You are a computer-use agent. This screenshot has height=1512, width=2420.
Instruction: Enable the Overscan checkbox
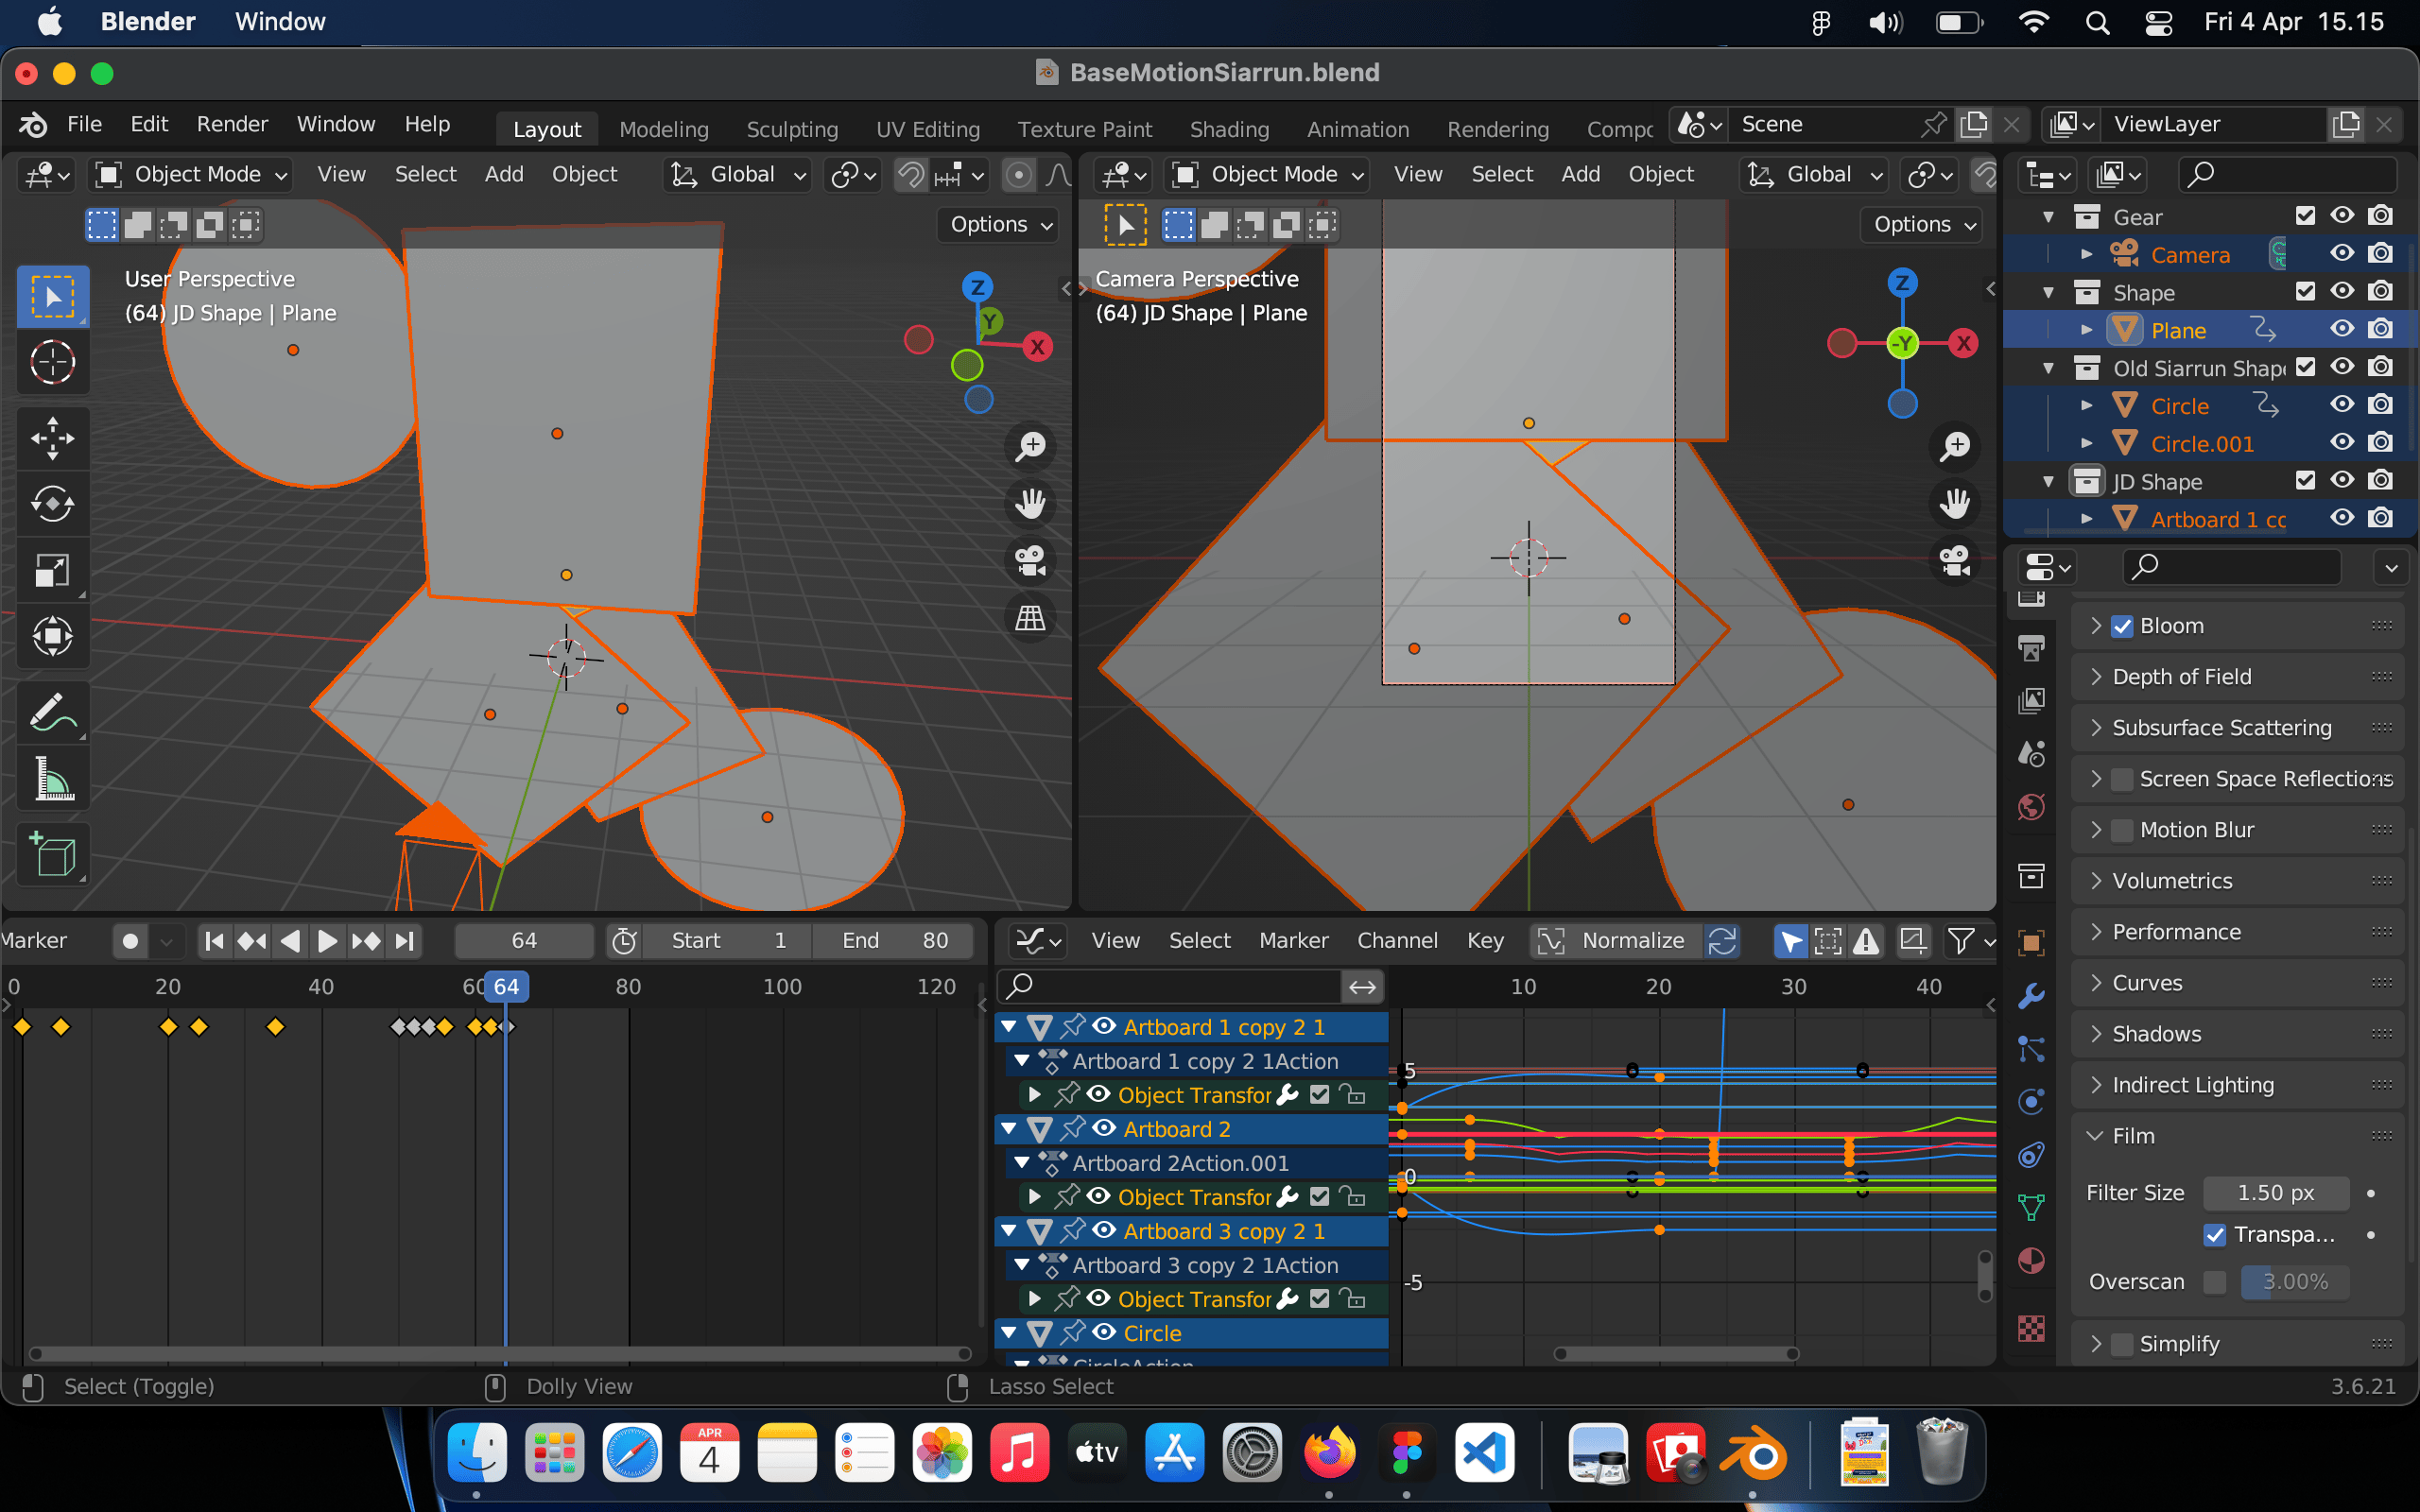coord(2215,1283)
